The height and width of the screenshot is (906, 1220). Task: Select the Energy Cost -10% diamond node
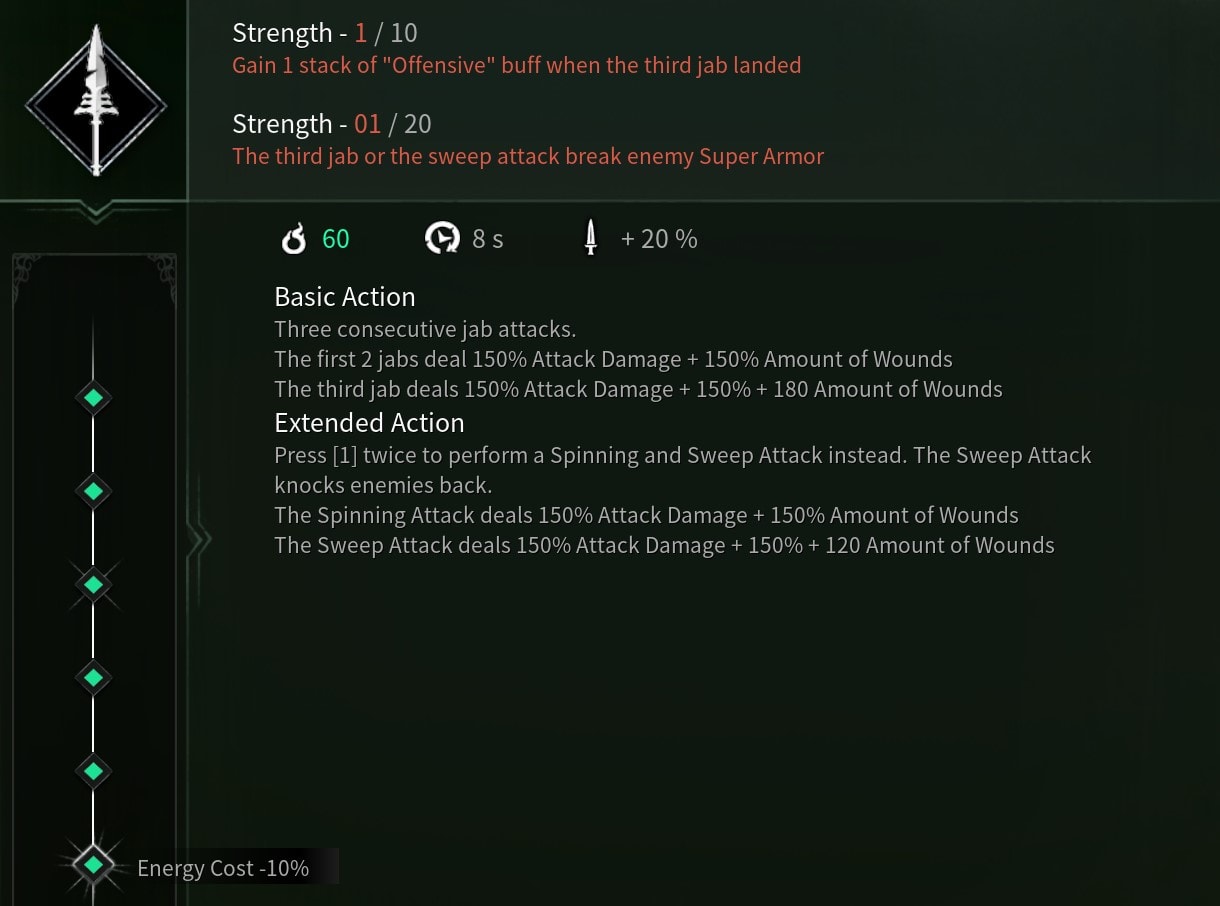(x=93, y=864)
